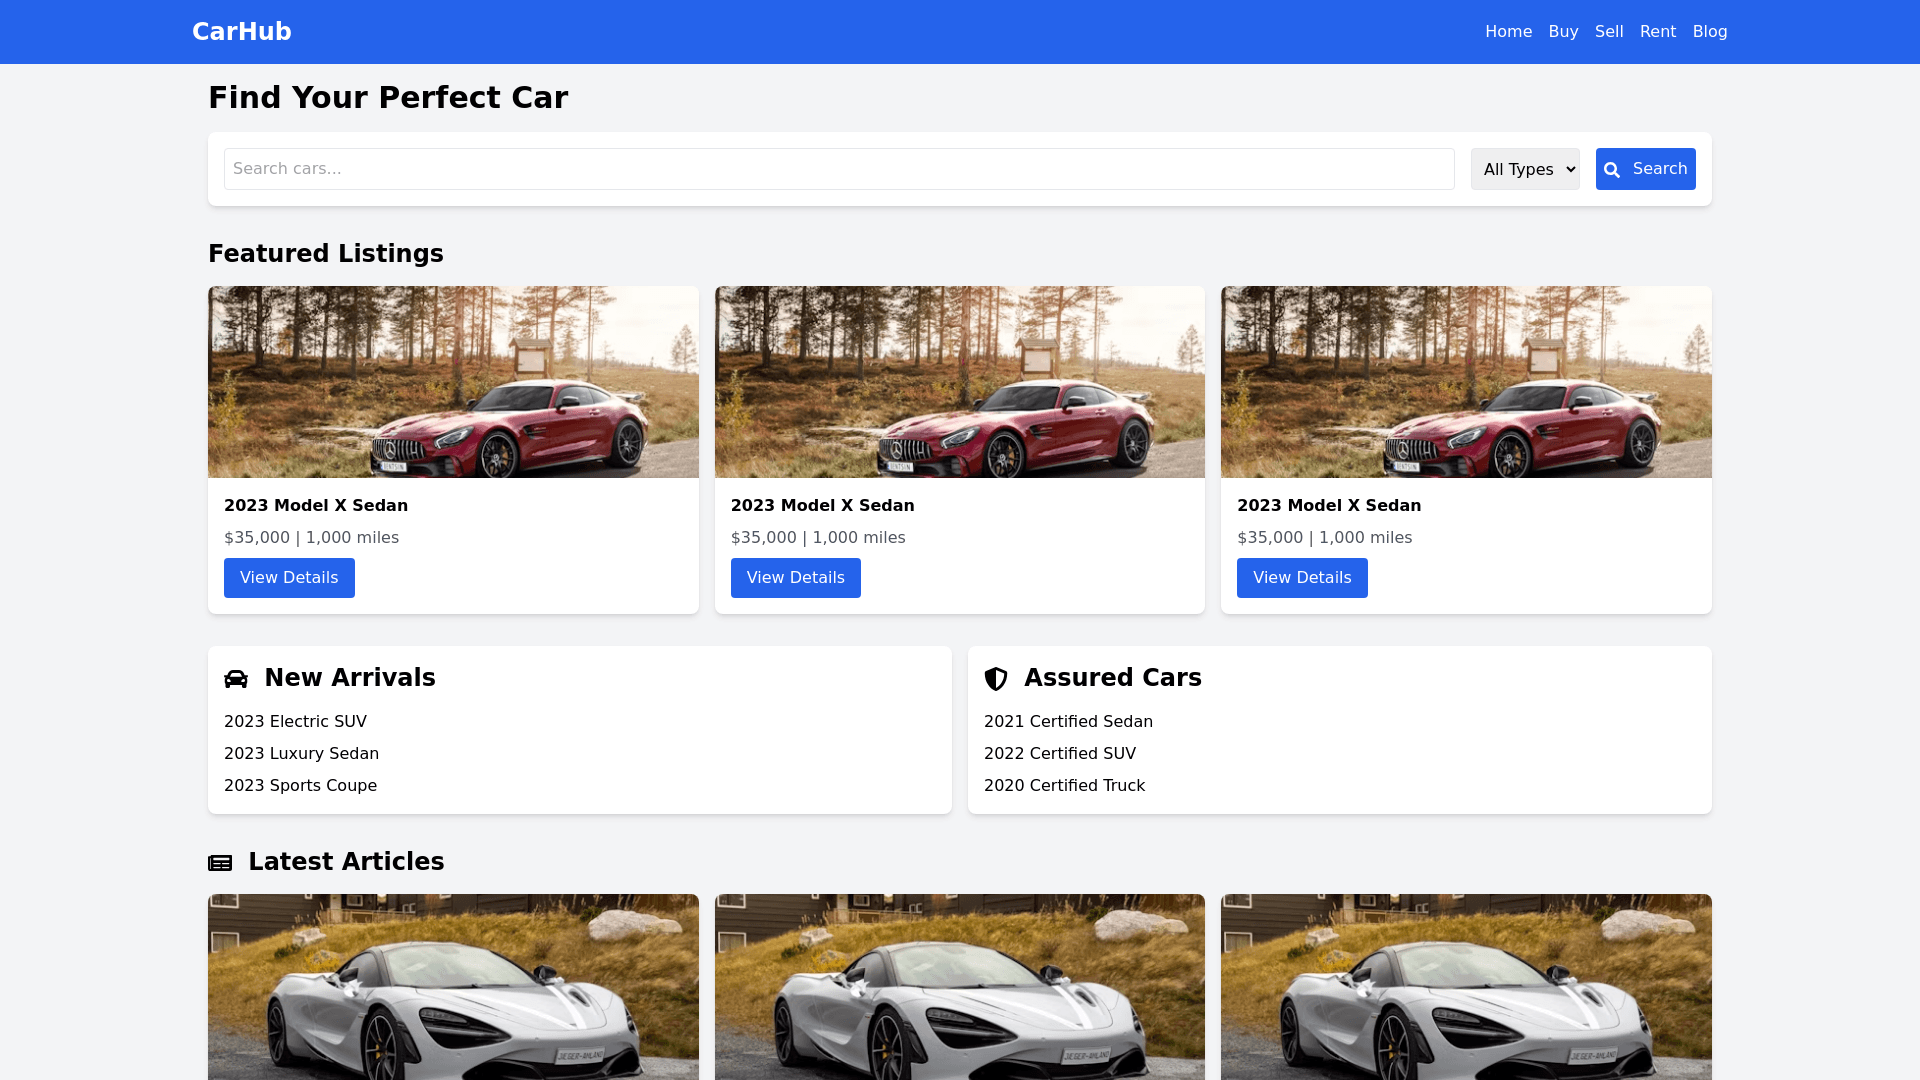Click the magnifying glass search icon

click(1612, 170)
